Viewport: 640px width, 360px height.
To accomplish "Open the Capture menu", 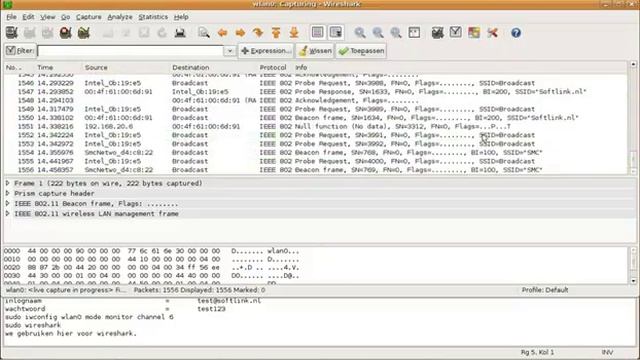I will pos(89,17).
